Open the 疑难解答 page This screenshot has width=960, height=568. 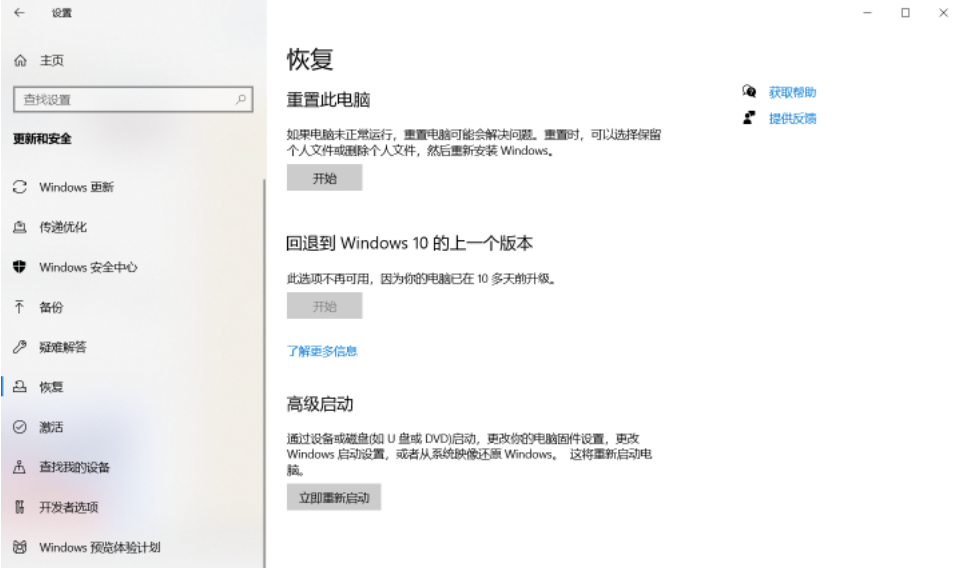(x=63, y=347)
